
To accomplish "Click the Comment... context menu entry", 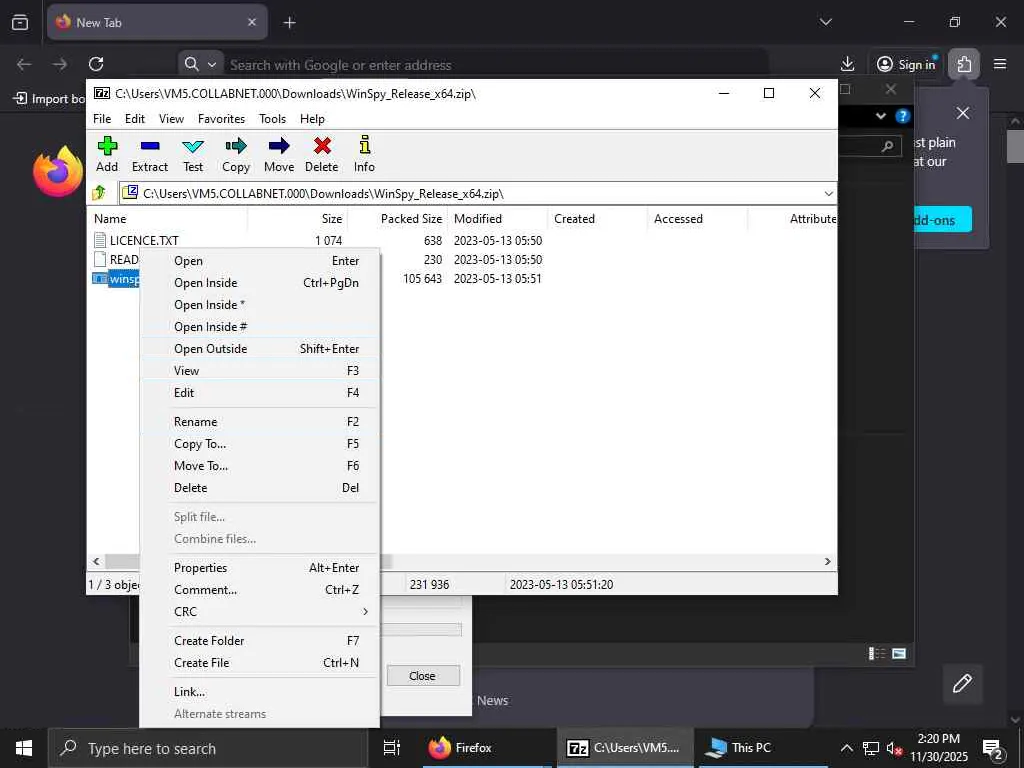I will click(x=259, y=590).
